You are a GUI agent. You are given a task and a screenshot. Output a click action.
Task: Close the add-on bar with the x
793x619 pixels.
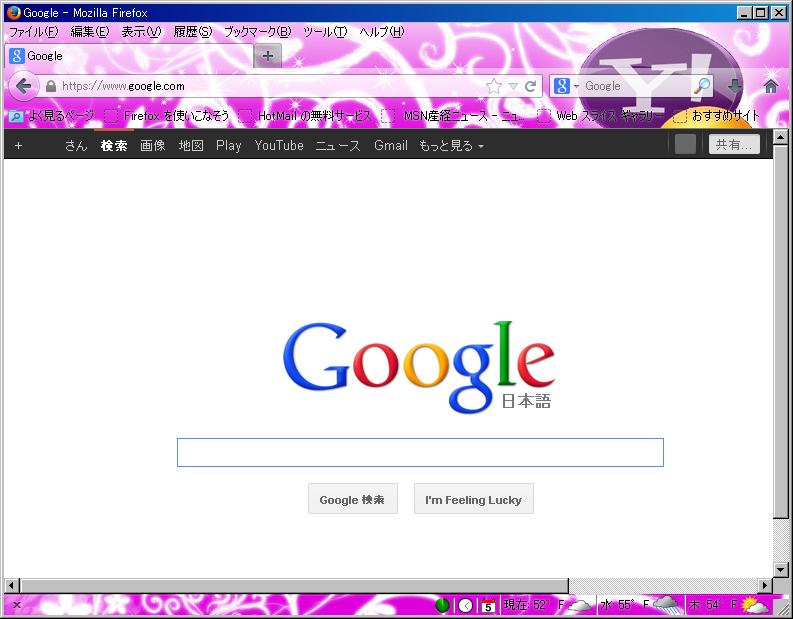(17, 605)
